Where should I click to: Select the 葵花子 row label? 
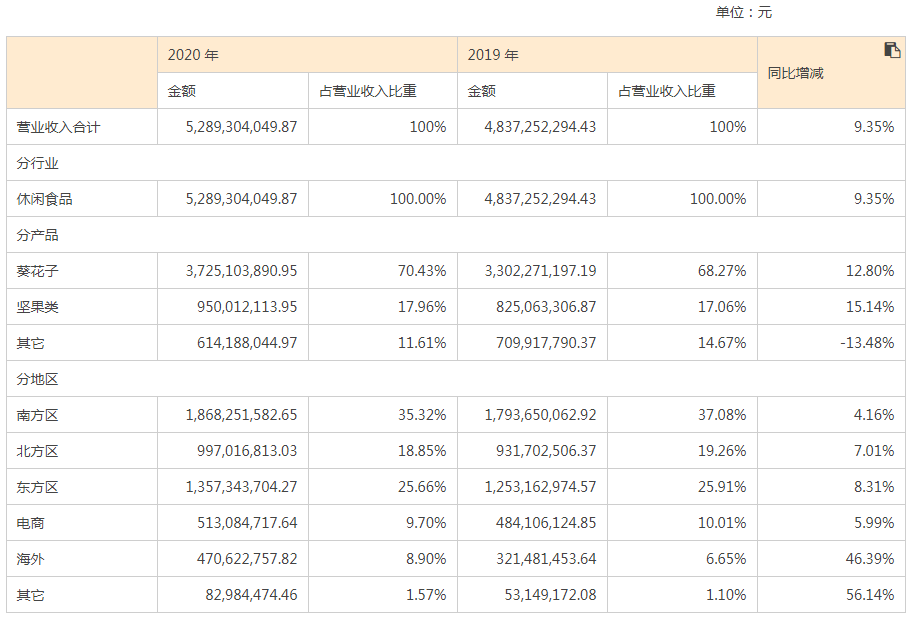[38, 271]
